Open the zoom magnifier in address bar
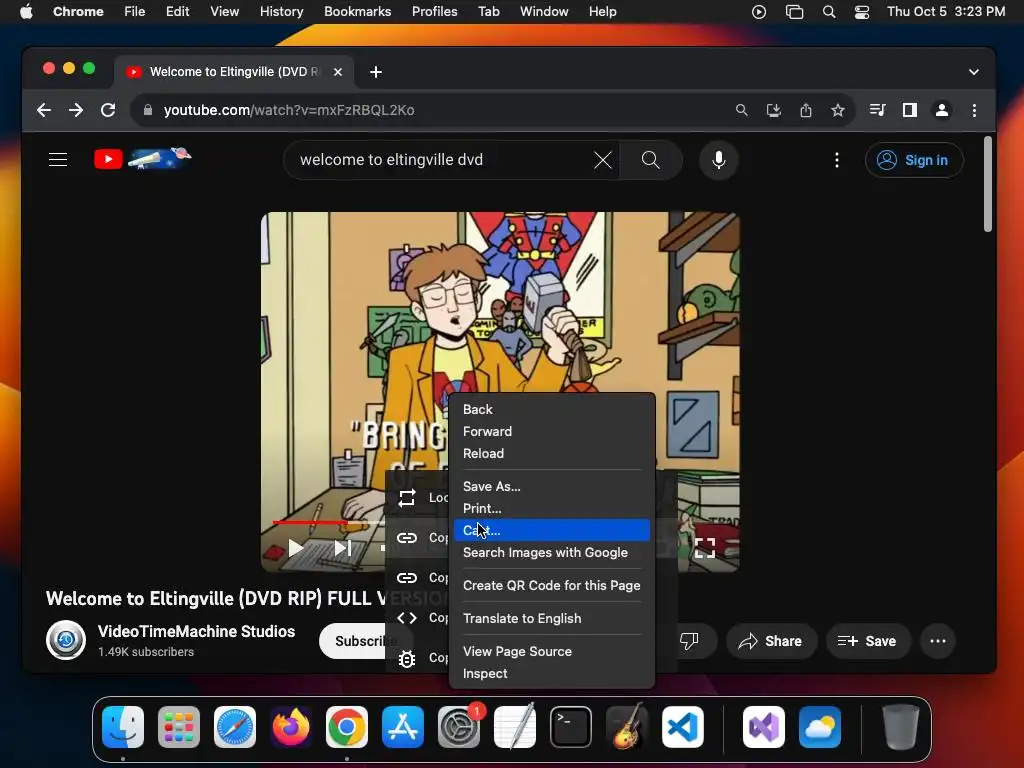This screenshot has width=1024, height=768. pos(741,110)
